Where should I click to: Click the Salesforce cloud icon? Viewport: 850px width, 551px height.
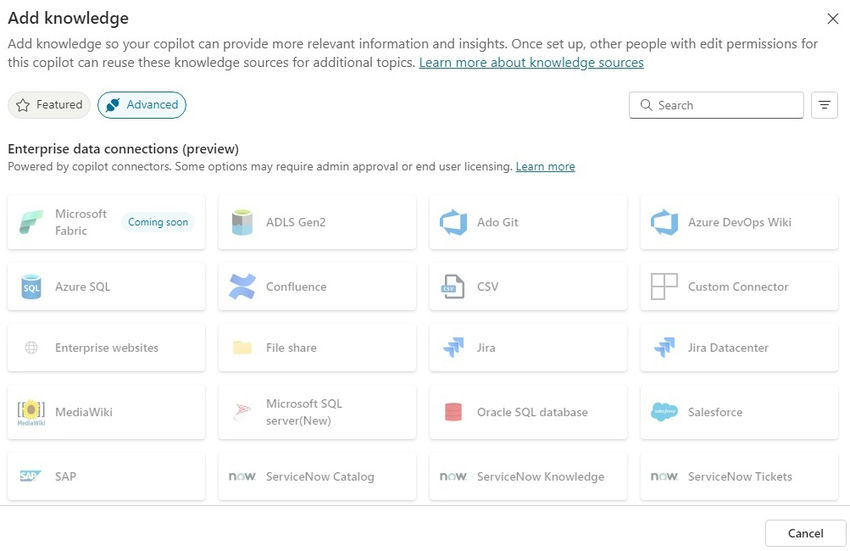664,412
